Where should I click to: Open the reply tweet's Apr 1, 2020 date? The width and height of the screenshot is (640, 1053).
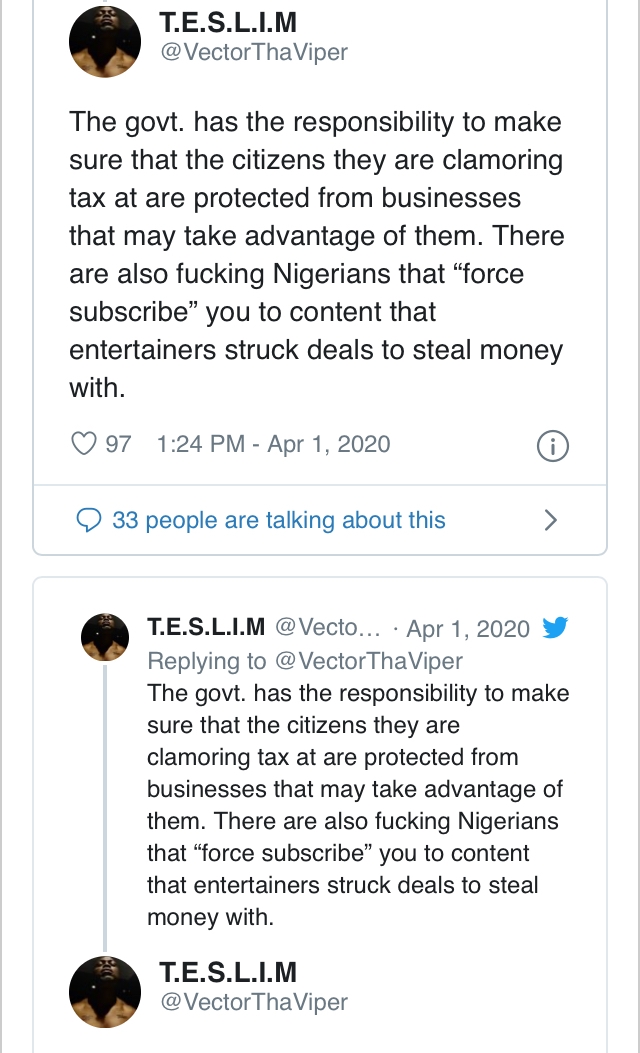click(468, 629)
